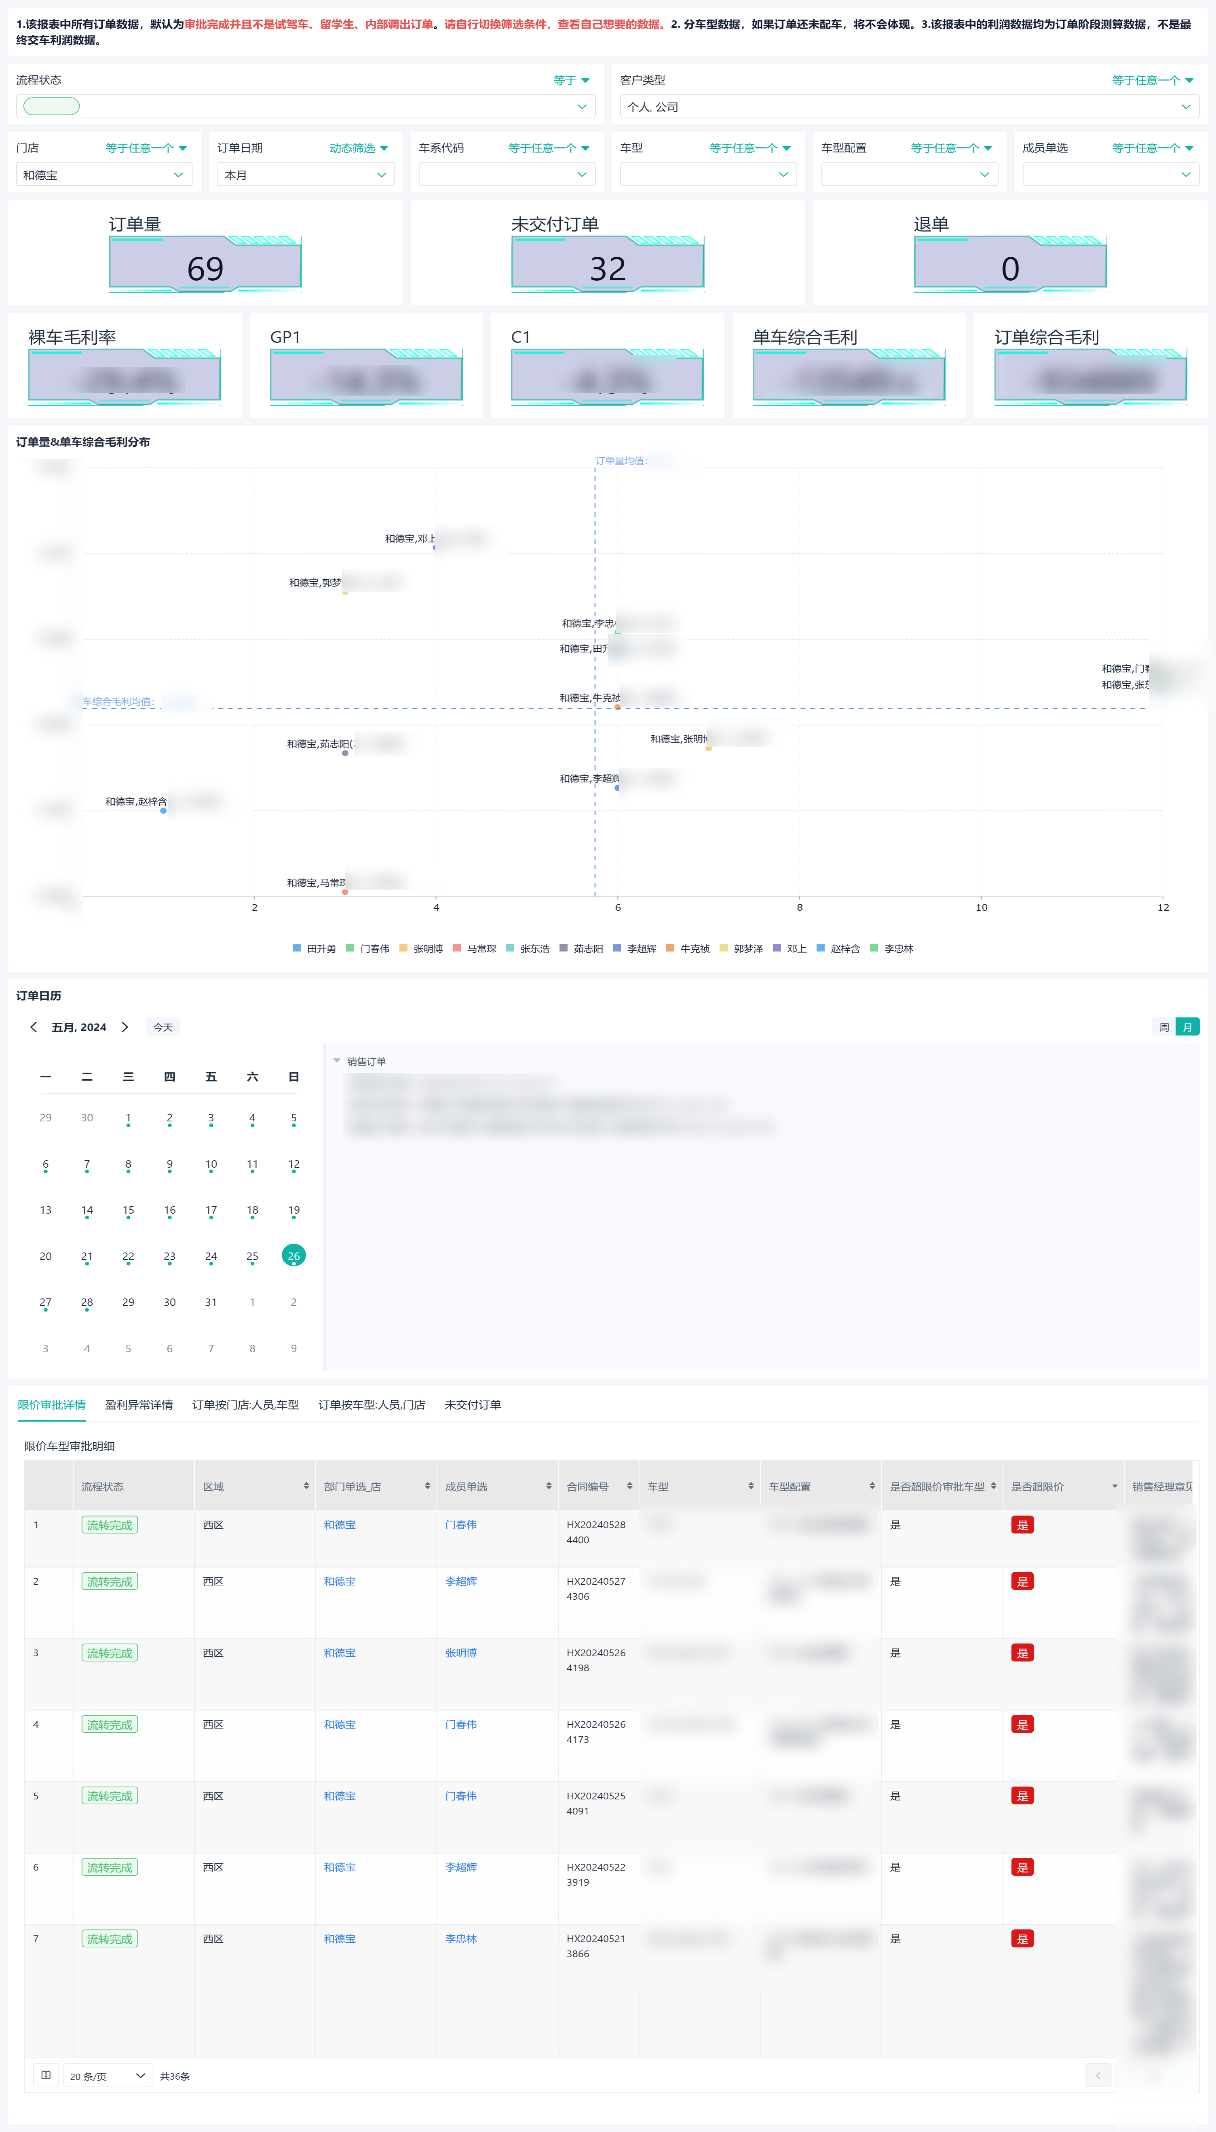Select day 15 in the calendar

pos(128,1211)
